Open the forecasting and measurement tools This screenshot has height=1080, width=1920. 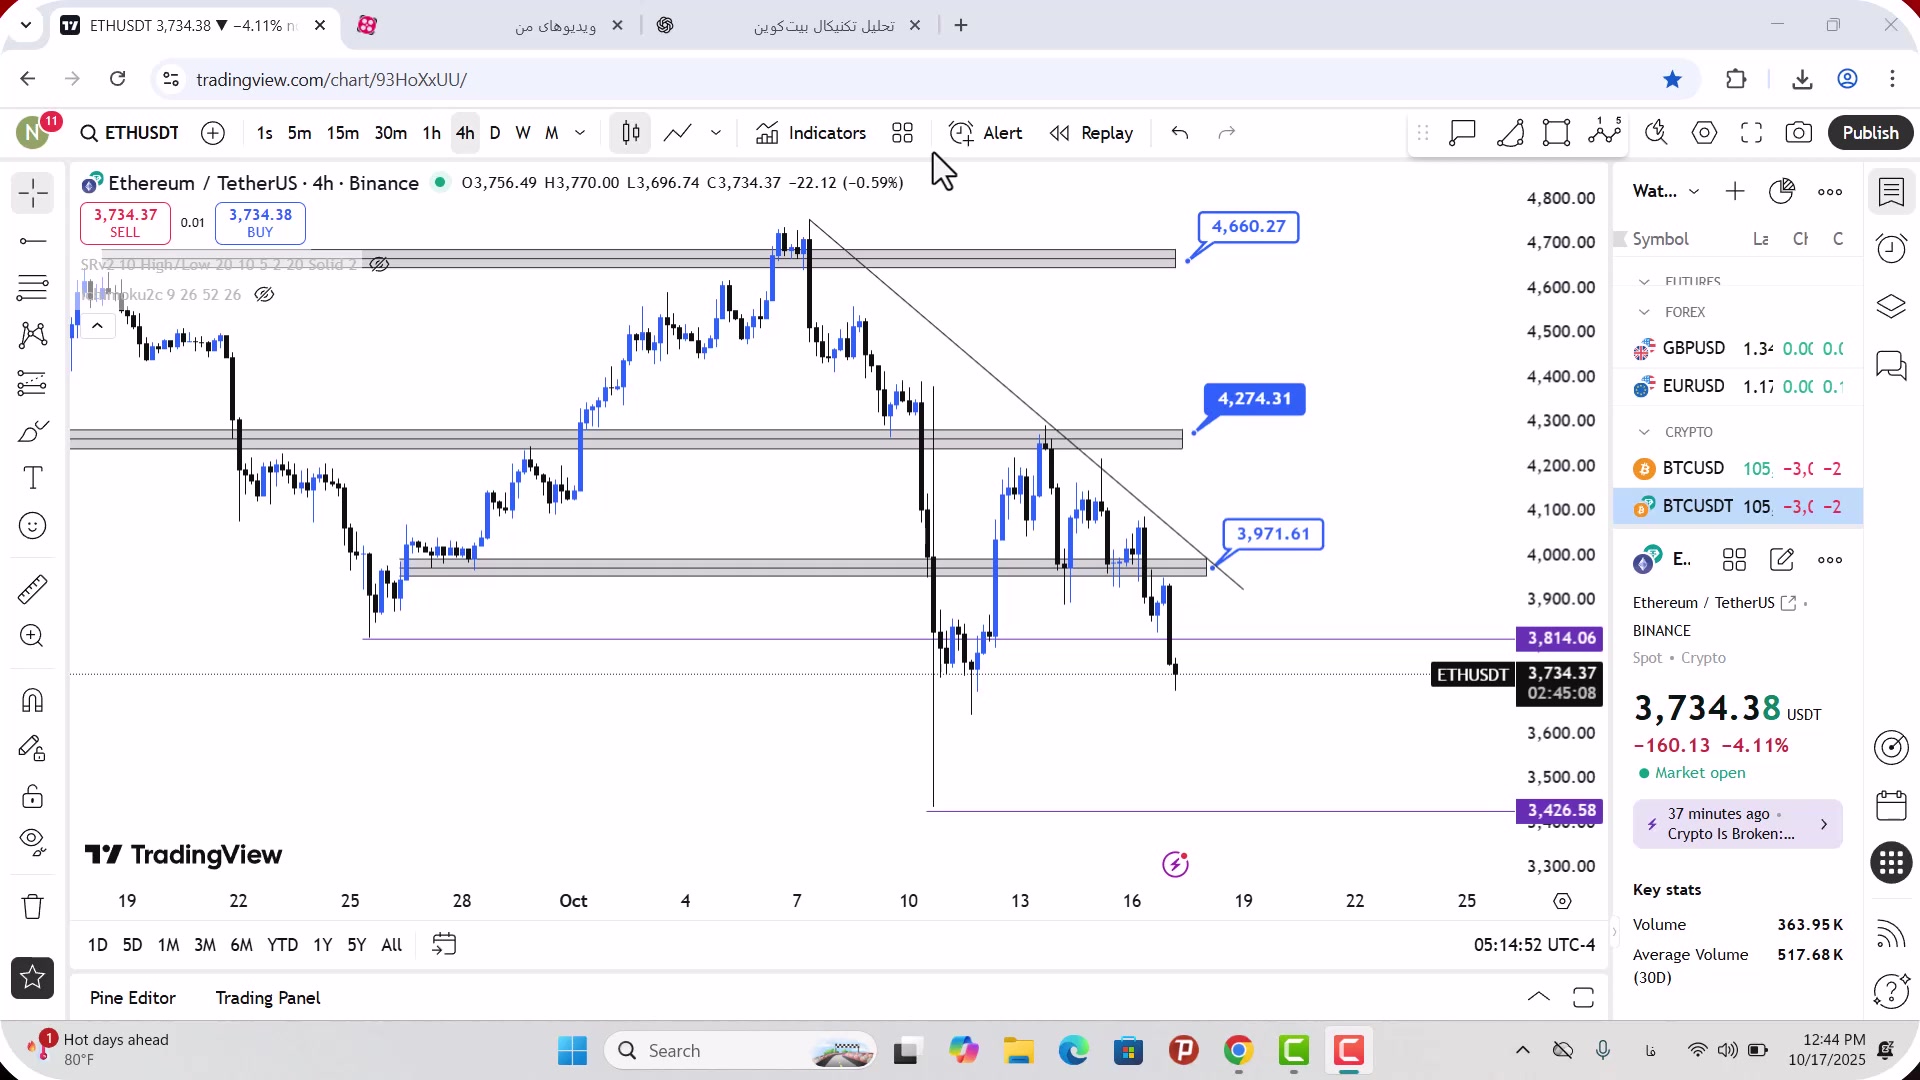click(32, 383)
